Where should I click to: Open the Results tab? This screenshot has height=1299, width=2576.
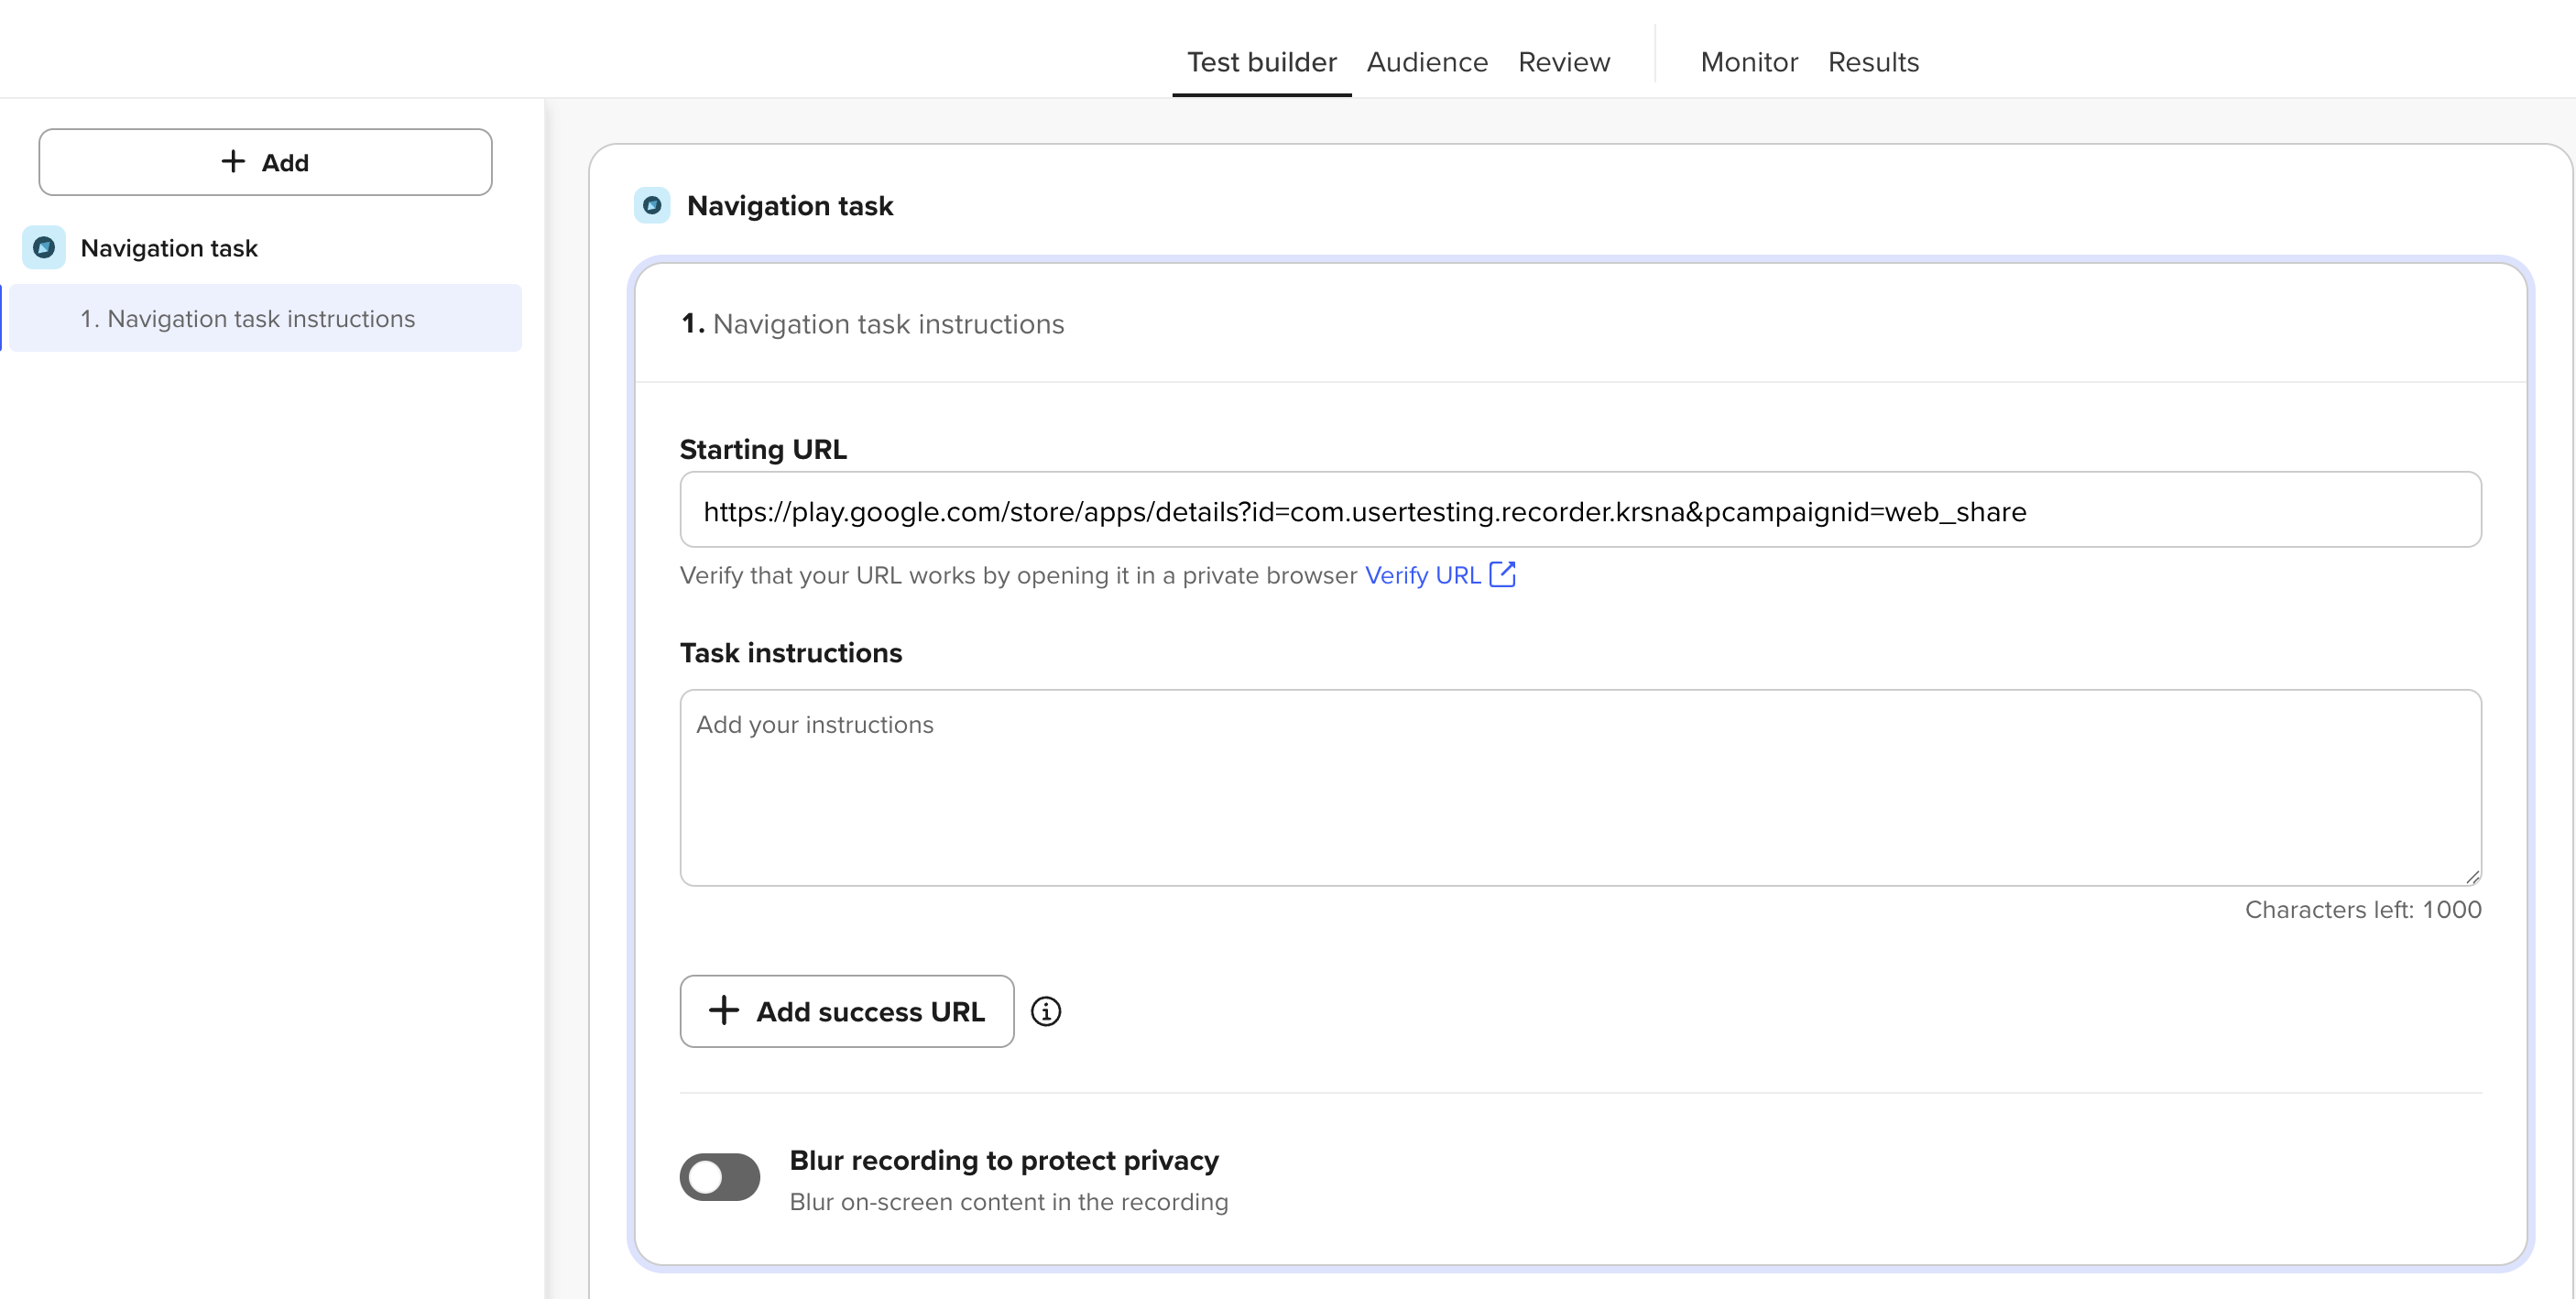point(1873,62)
